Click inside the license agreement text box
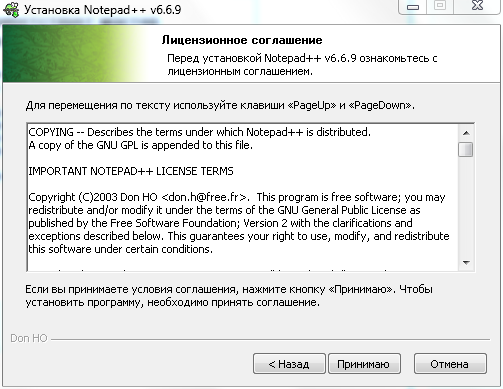Viewport: 503px width, 389px height. pos(243,197)
